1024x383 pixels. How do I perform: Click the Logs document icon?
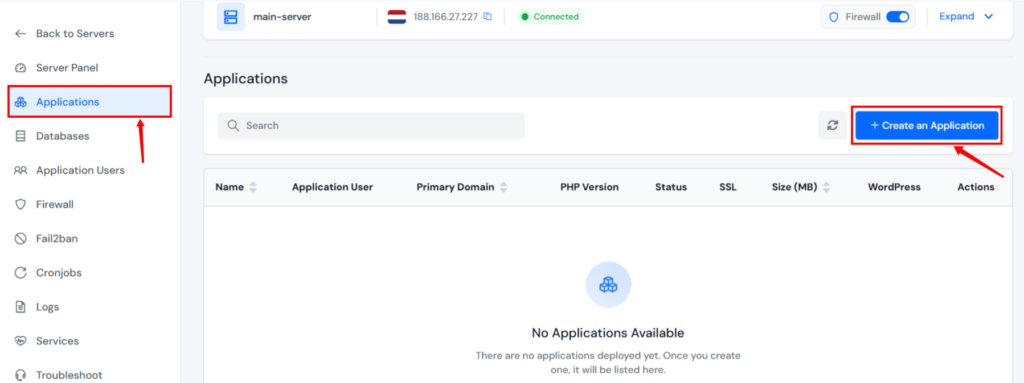coord(21,307)
